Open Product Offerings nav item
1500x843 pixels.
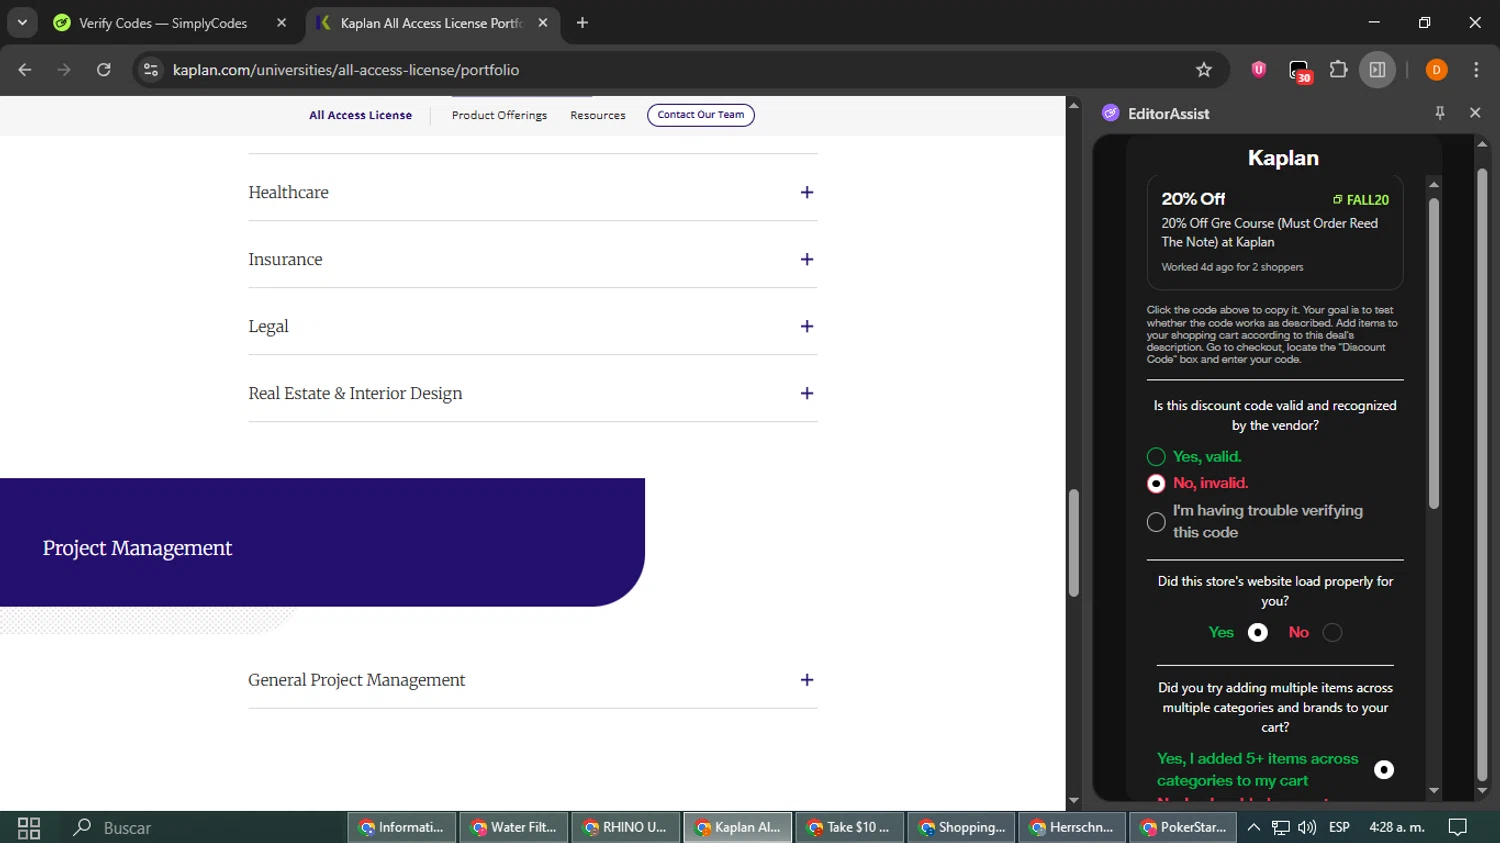499,115
